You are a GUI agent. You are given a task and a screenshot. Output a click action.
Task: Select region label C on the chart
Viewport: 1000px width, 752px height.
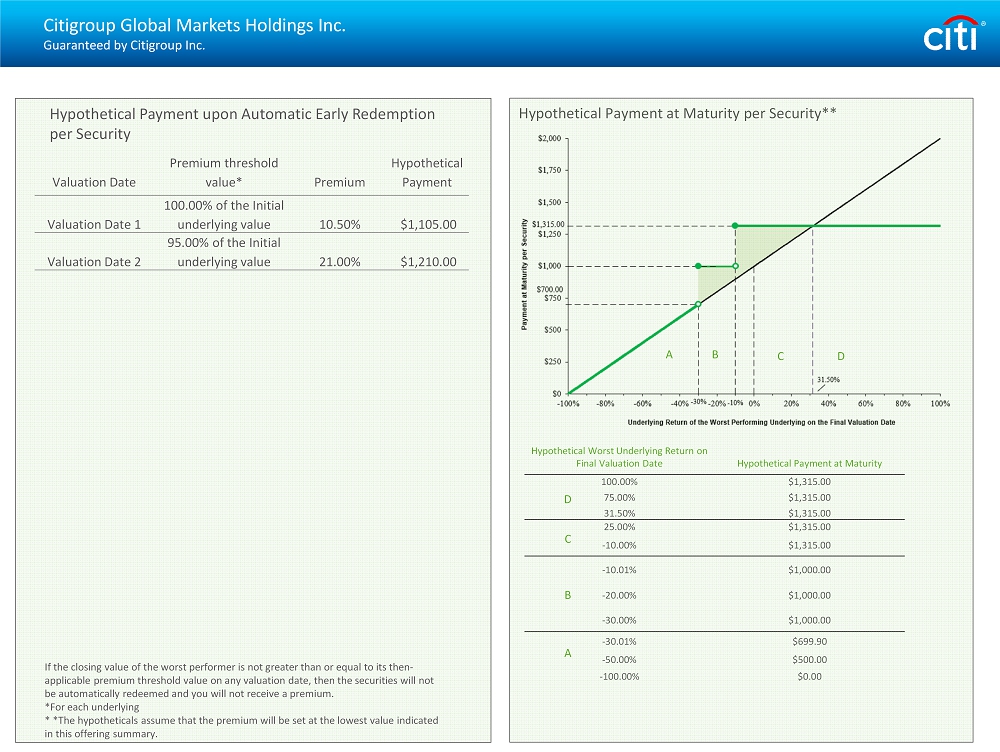click(x=780, y=356)
